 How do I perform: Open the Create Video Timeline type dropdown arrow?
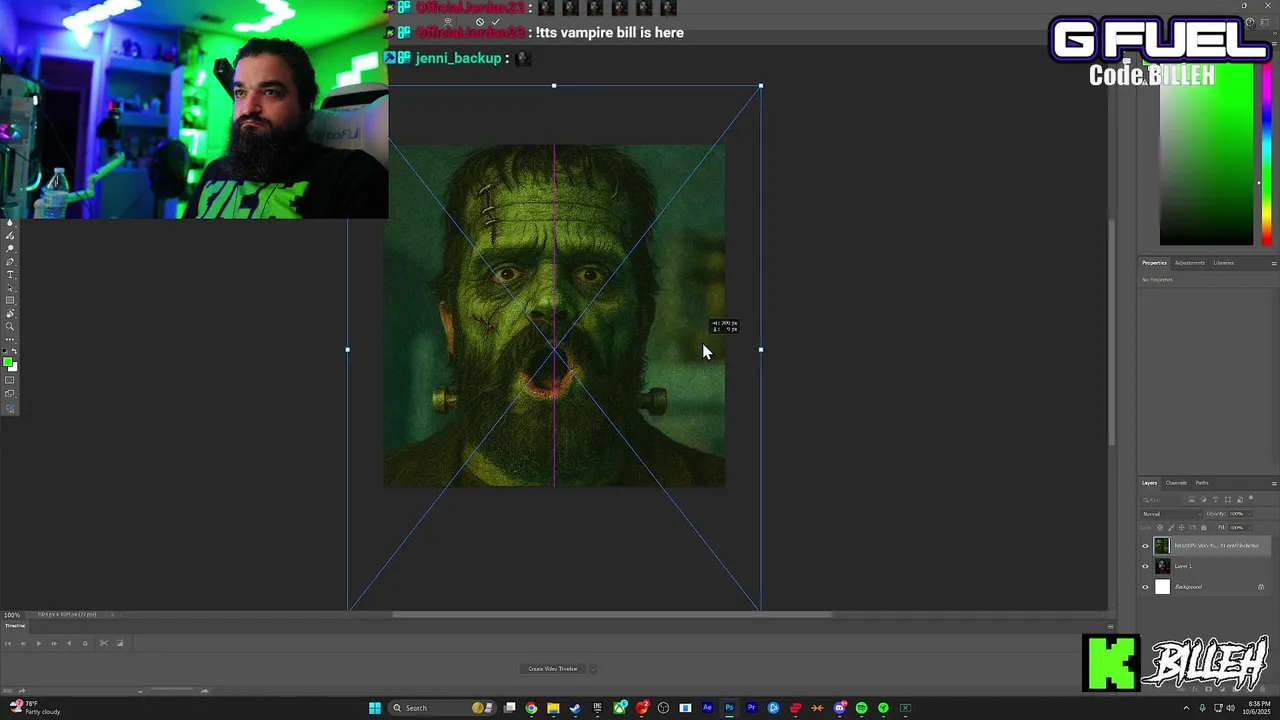[x=592, y=669]
